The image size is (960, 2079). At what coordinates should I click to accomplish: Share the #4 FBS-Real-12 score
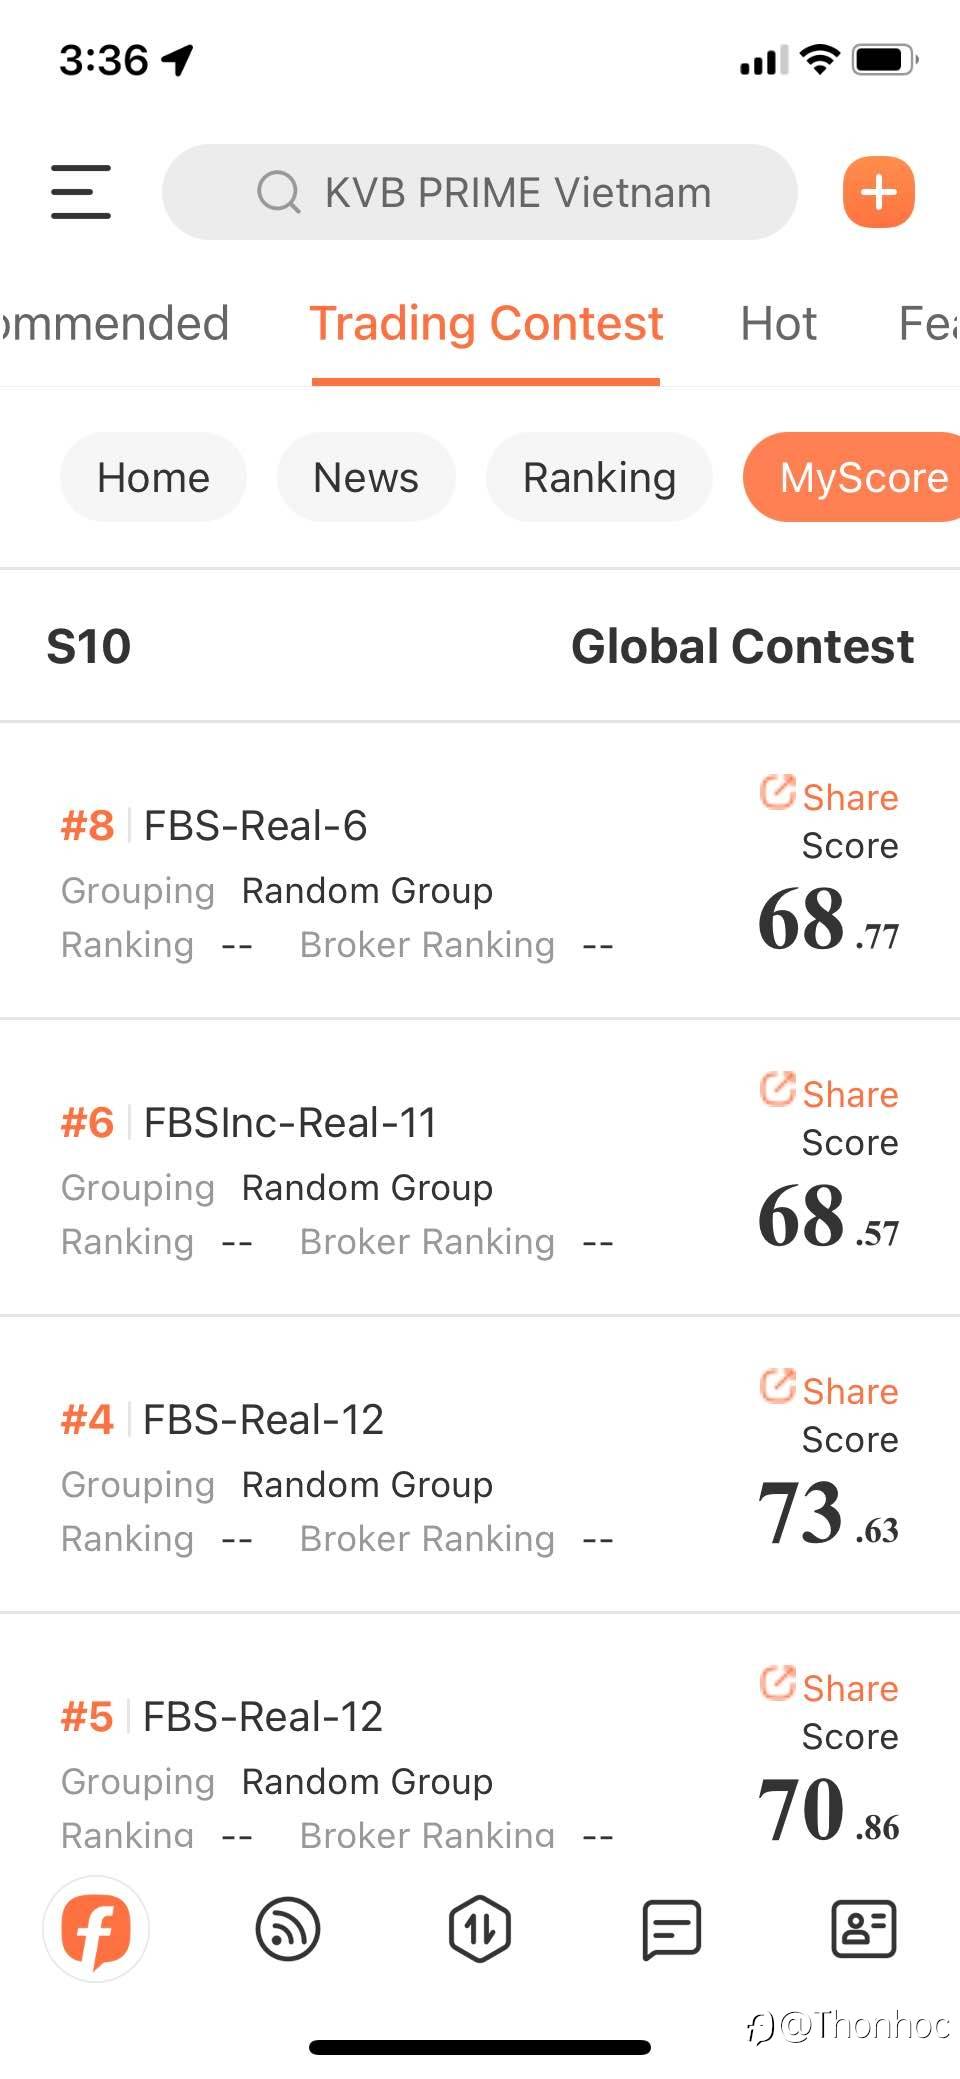click(829, 1390)
